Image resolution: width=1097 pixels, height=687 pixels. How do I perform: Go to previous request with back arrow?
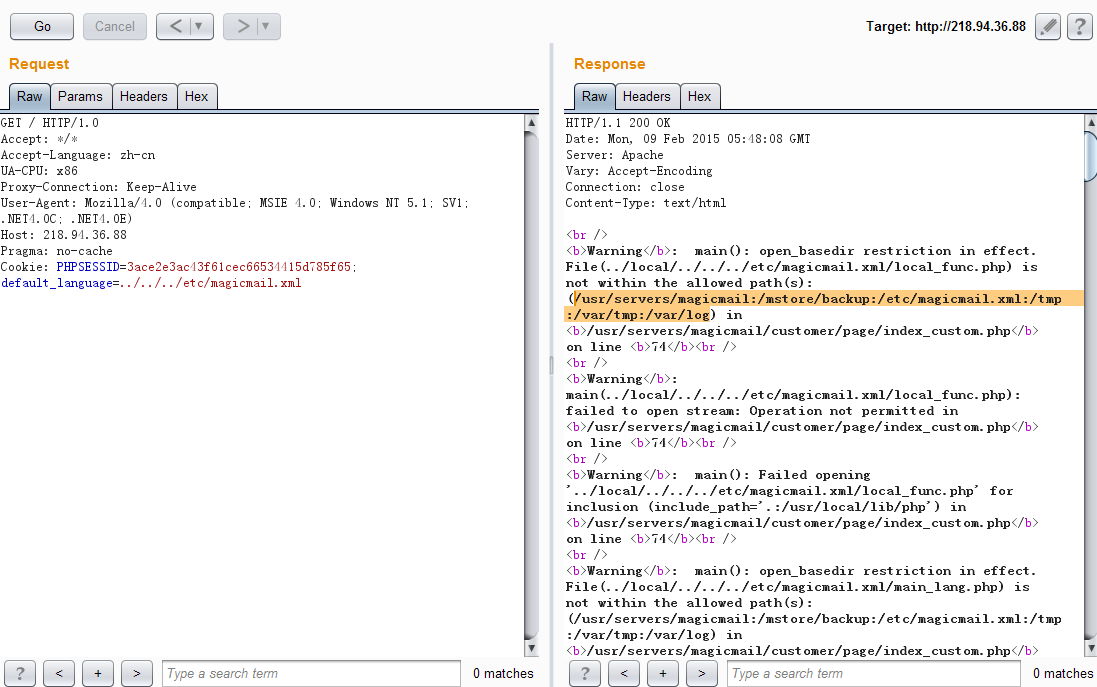(x=175, y=27)
